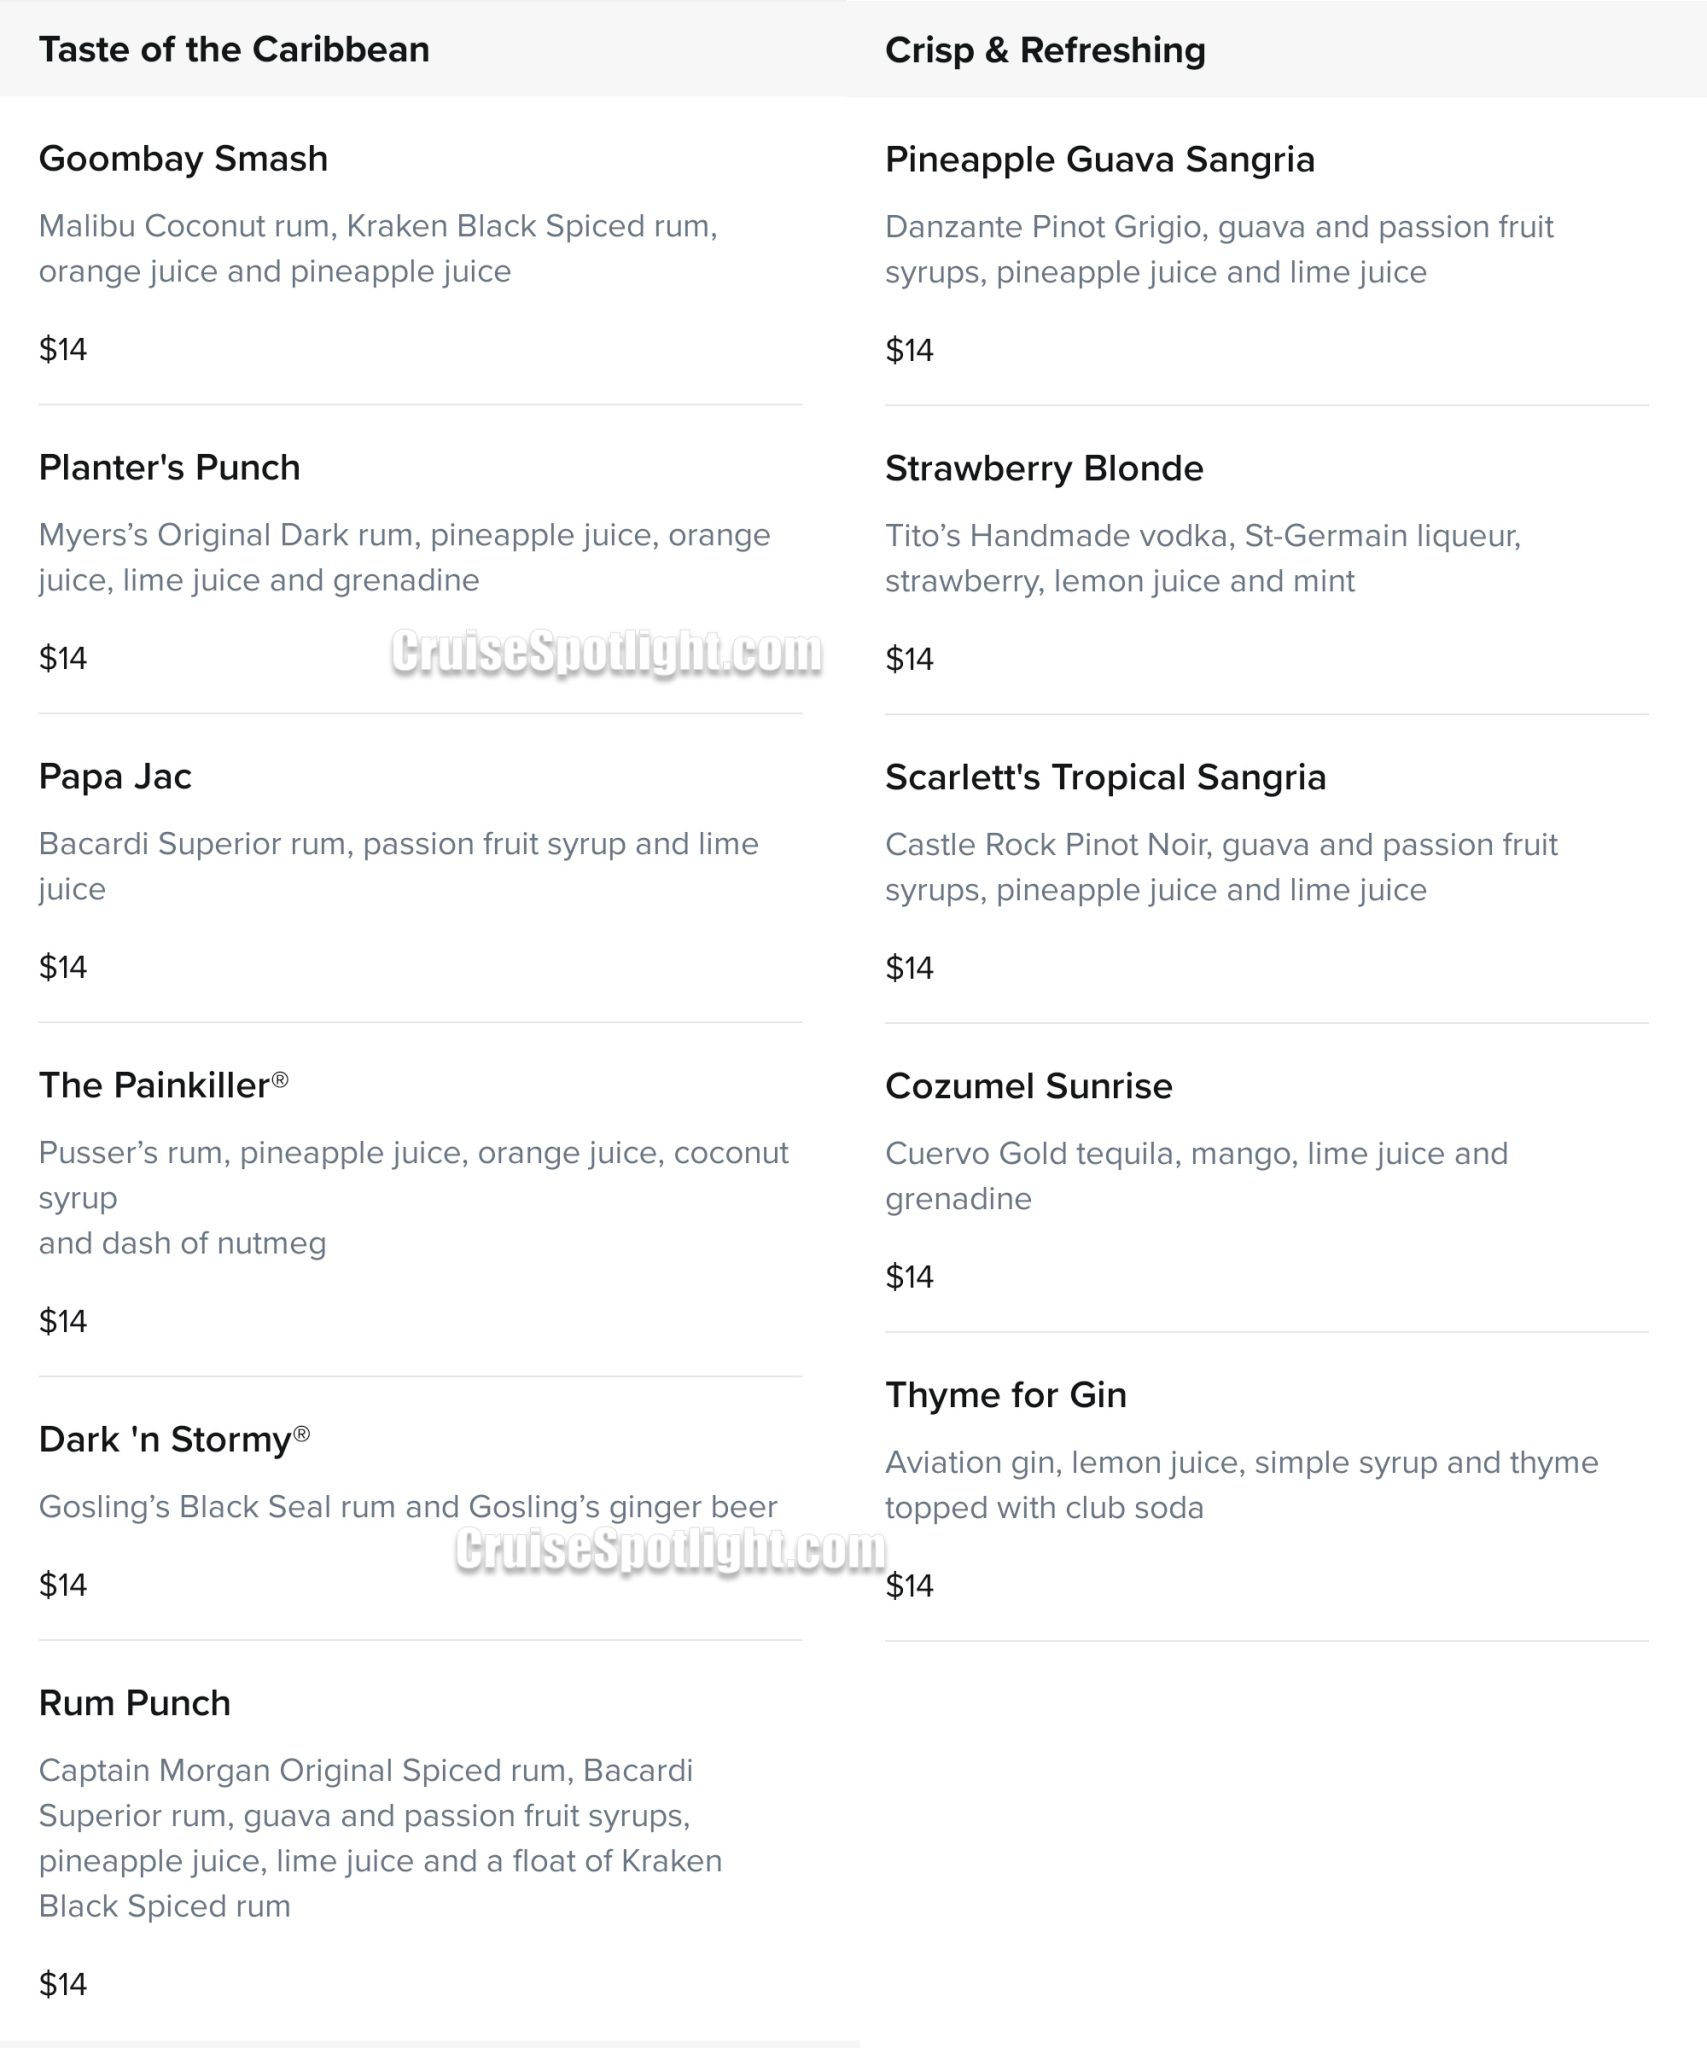
Task: Tap the Planter's Punch drink title
Action: pyautogui.click(x=169, y=467)
